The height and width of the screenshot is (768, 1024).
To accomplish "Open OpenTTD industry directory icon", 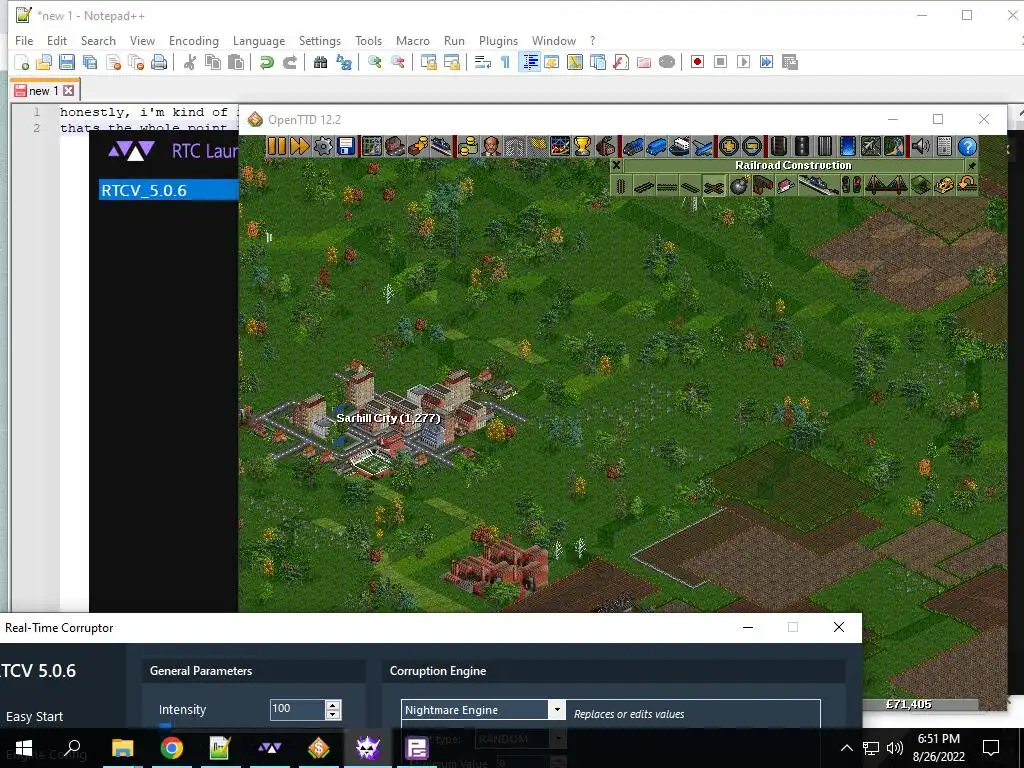I will (606, 146).
